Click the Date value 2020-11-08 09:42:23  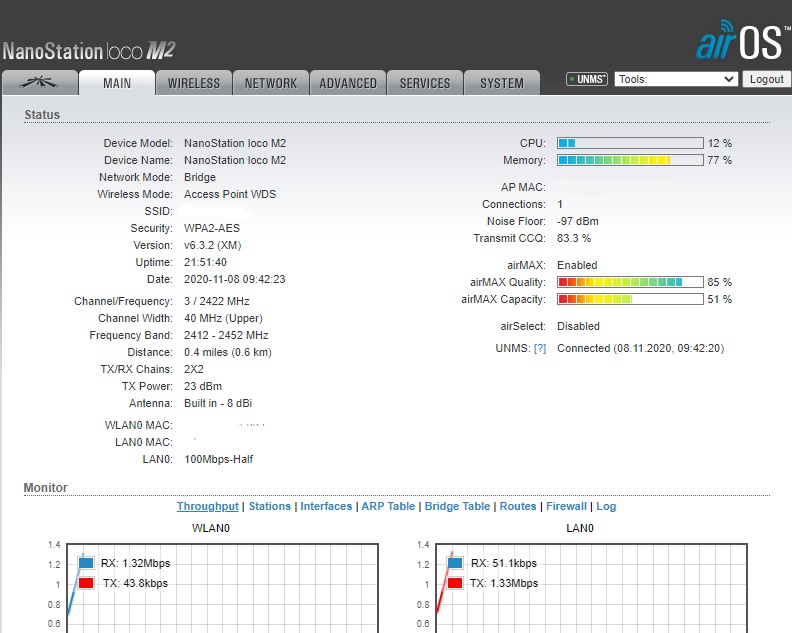point(234,279)
